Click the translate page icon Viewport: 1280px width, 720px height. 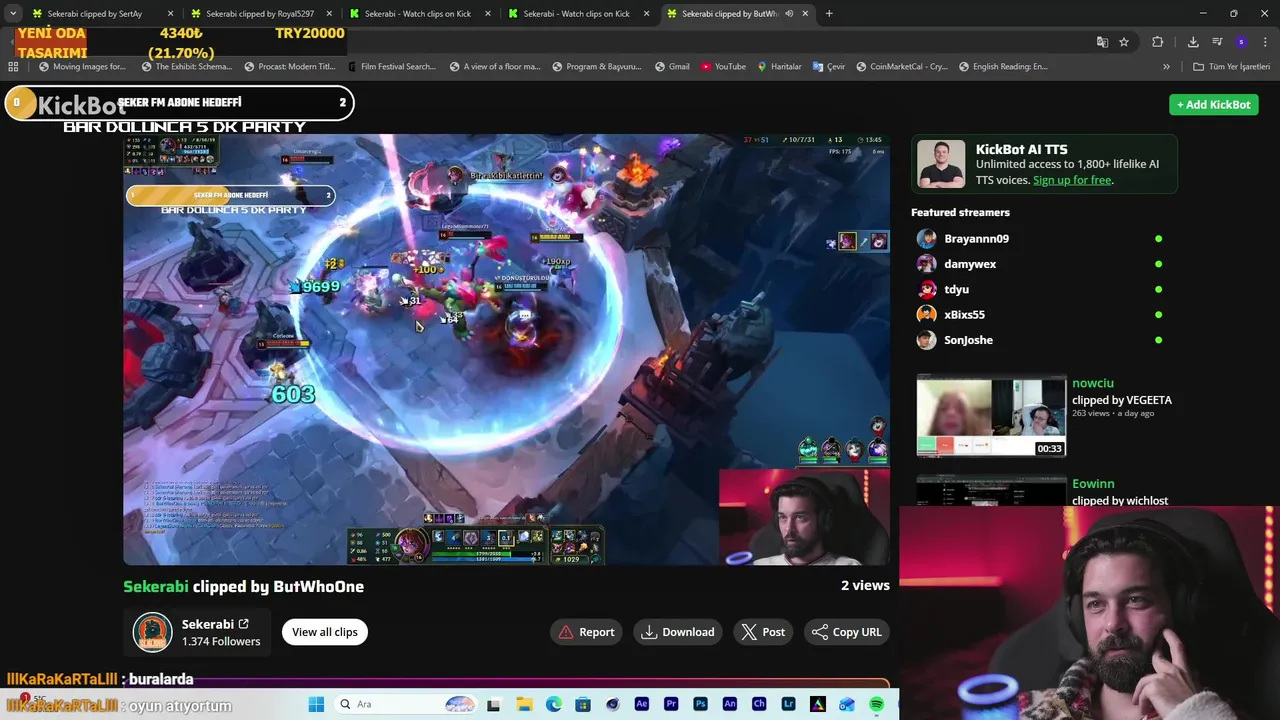(x=1102, y=42)
